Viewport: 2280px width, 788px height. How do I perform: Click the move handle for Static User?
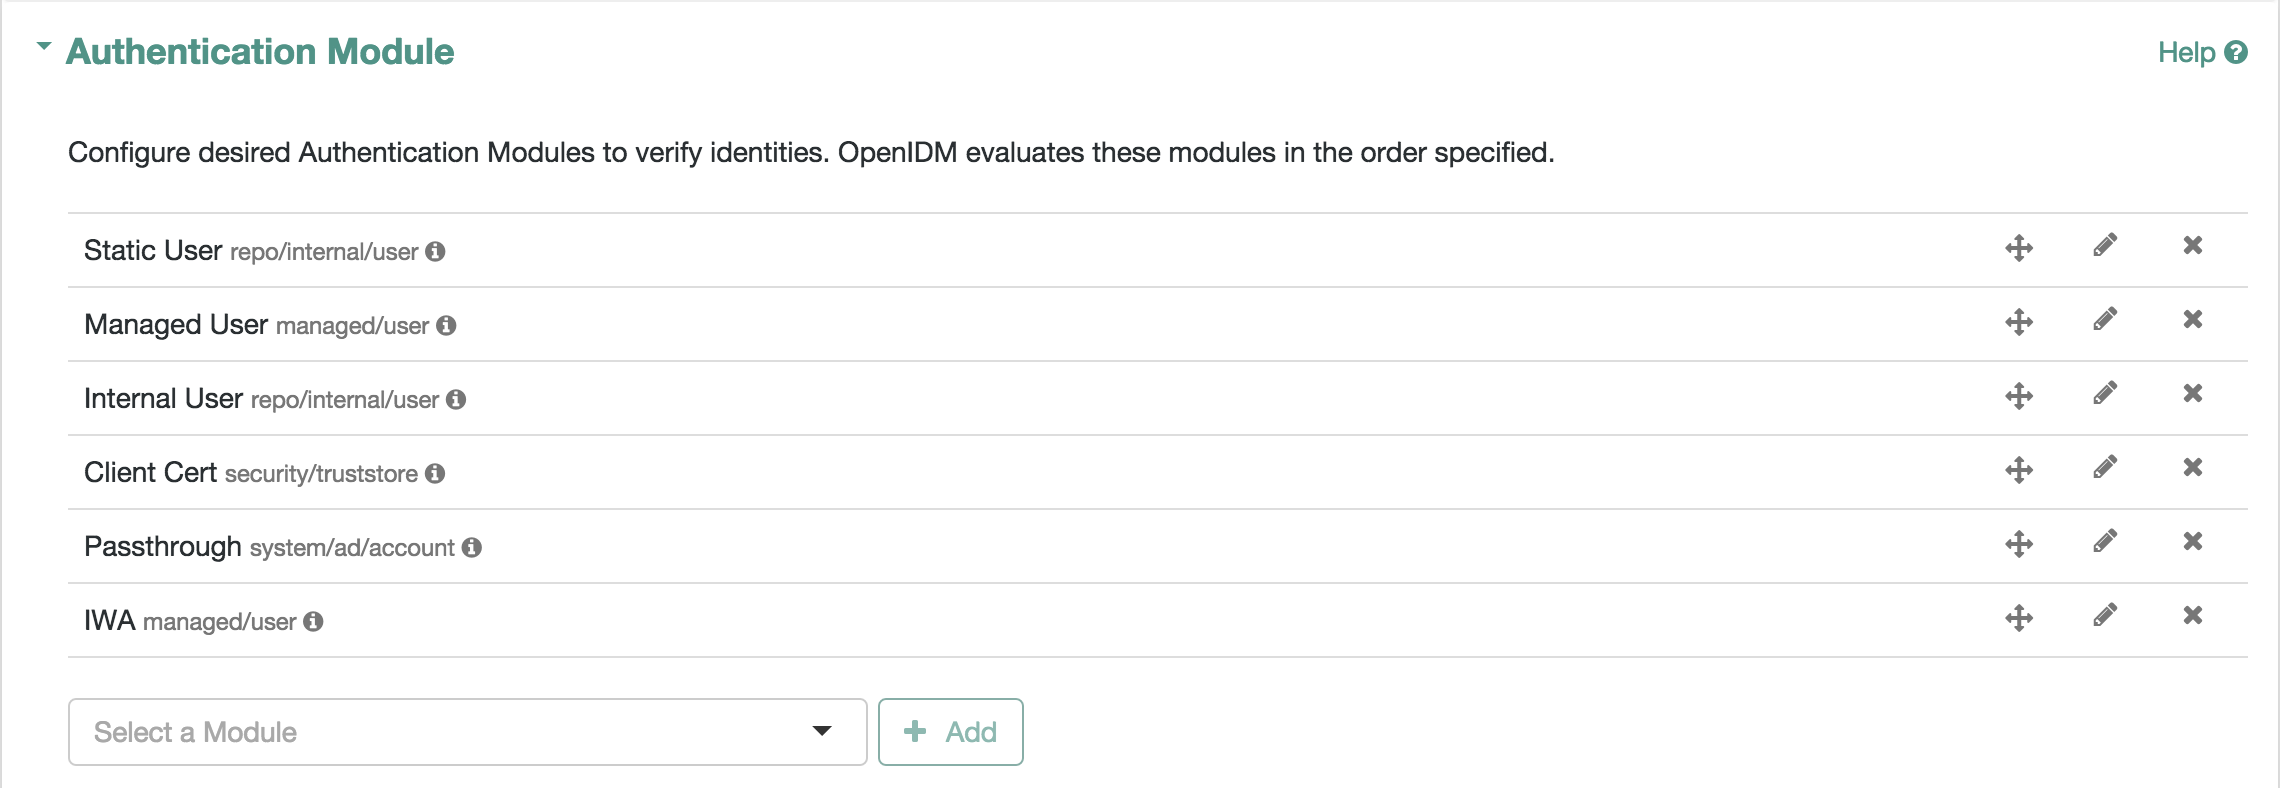pyautogui.click(x=2019, y=248)
